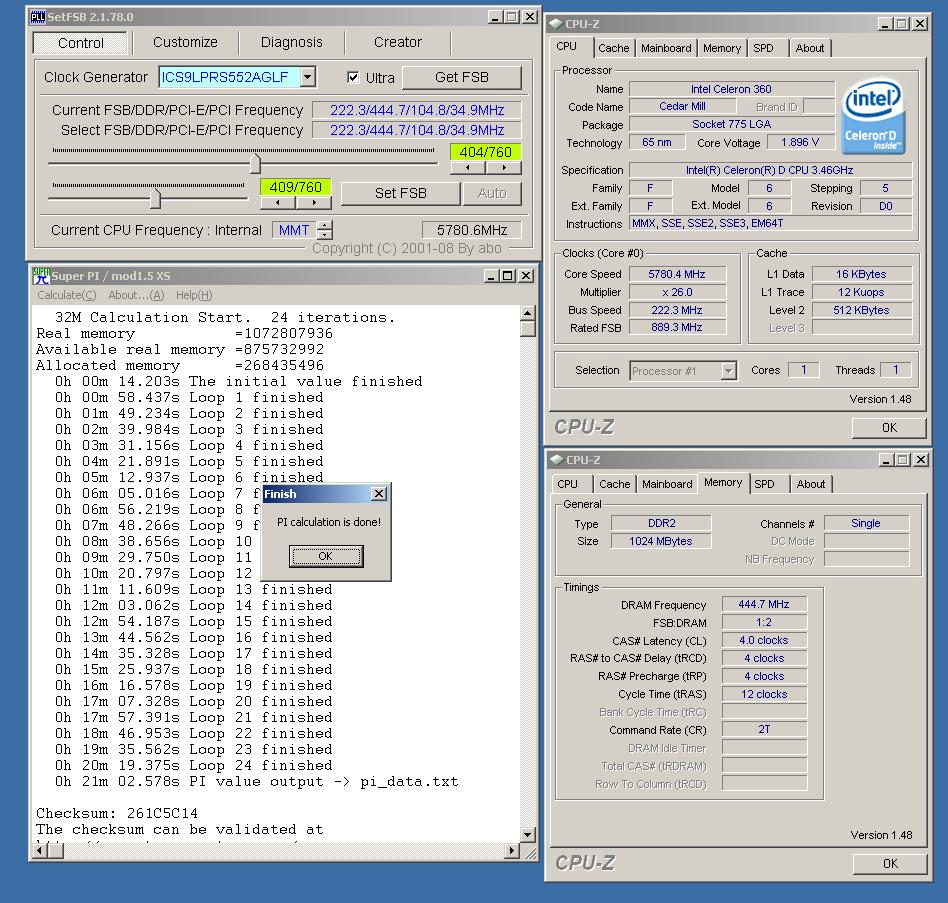948x903 pixels.
Task: Click the Command Rate 2T value
Action: point(764,730)
